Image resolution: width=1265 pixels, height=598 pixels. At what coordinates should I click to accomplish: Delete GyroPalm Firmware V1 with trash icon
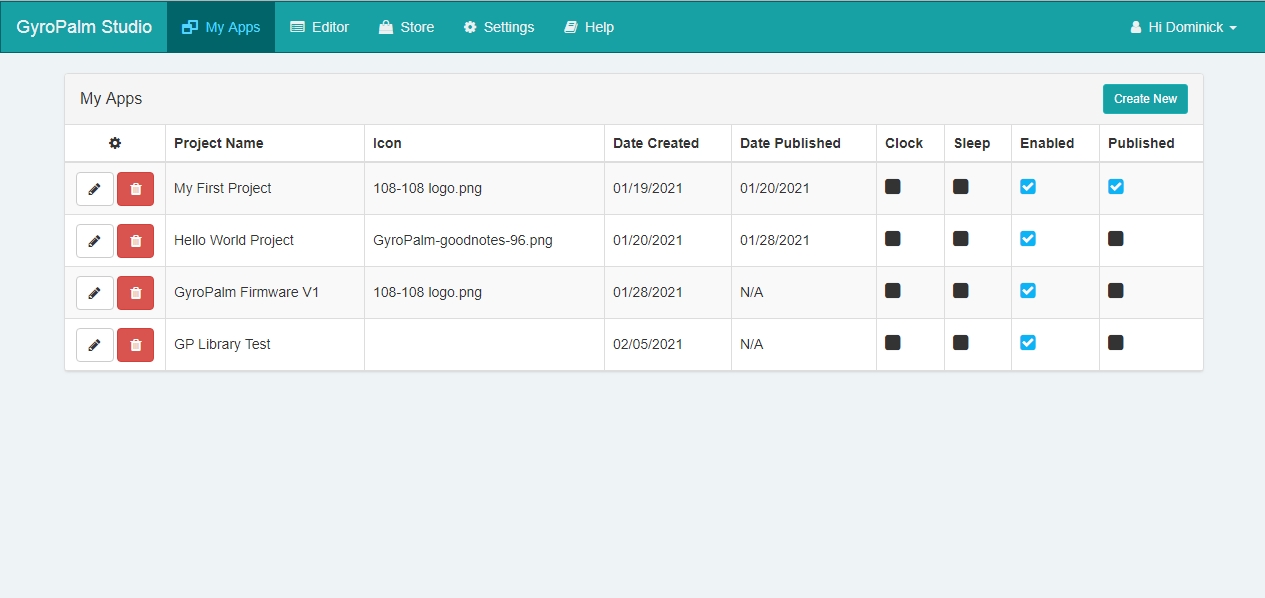click(x=136, y=293)
